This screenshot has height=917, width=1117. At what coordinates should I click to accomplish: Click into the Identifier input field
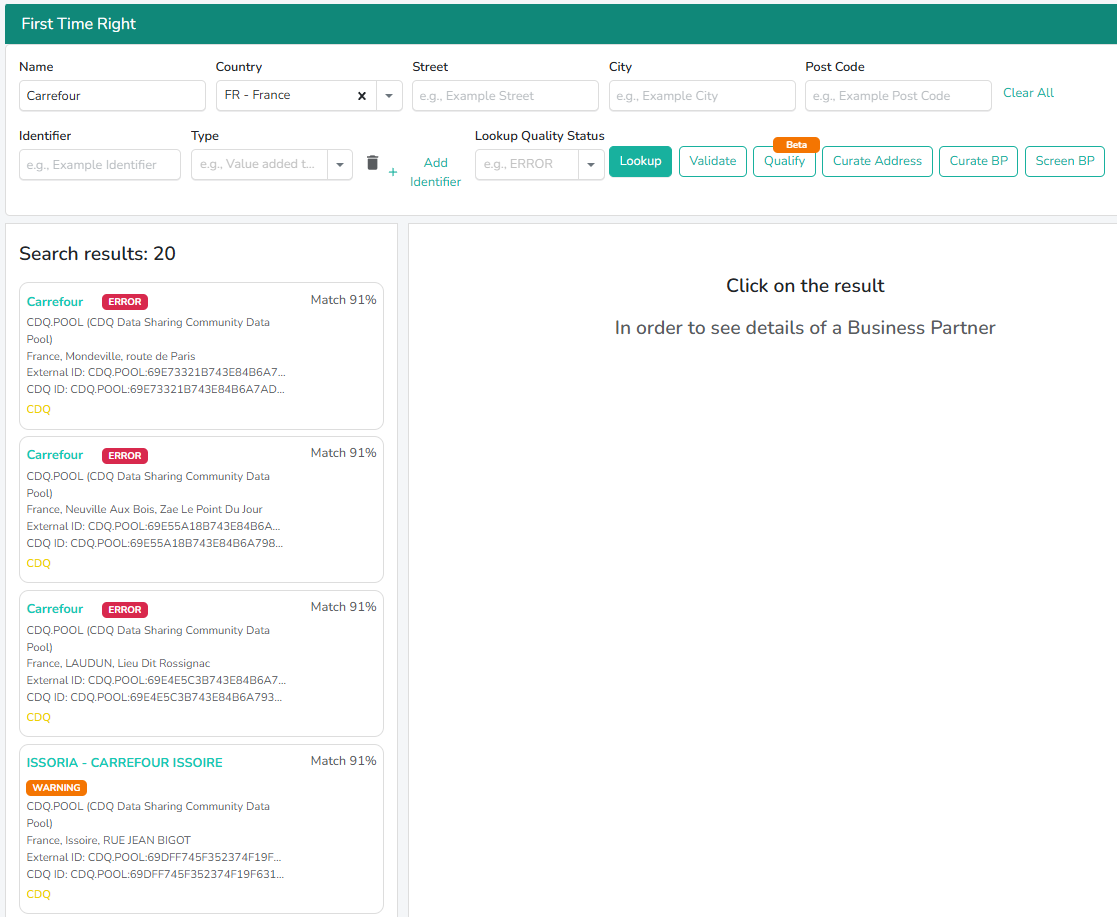[100, 165]
